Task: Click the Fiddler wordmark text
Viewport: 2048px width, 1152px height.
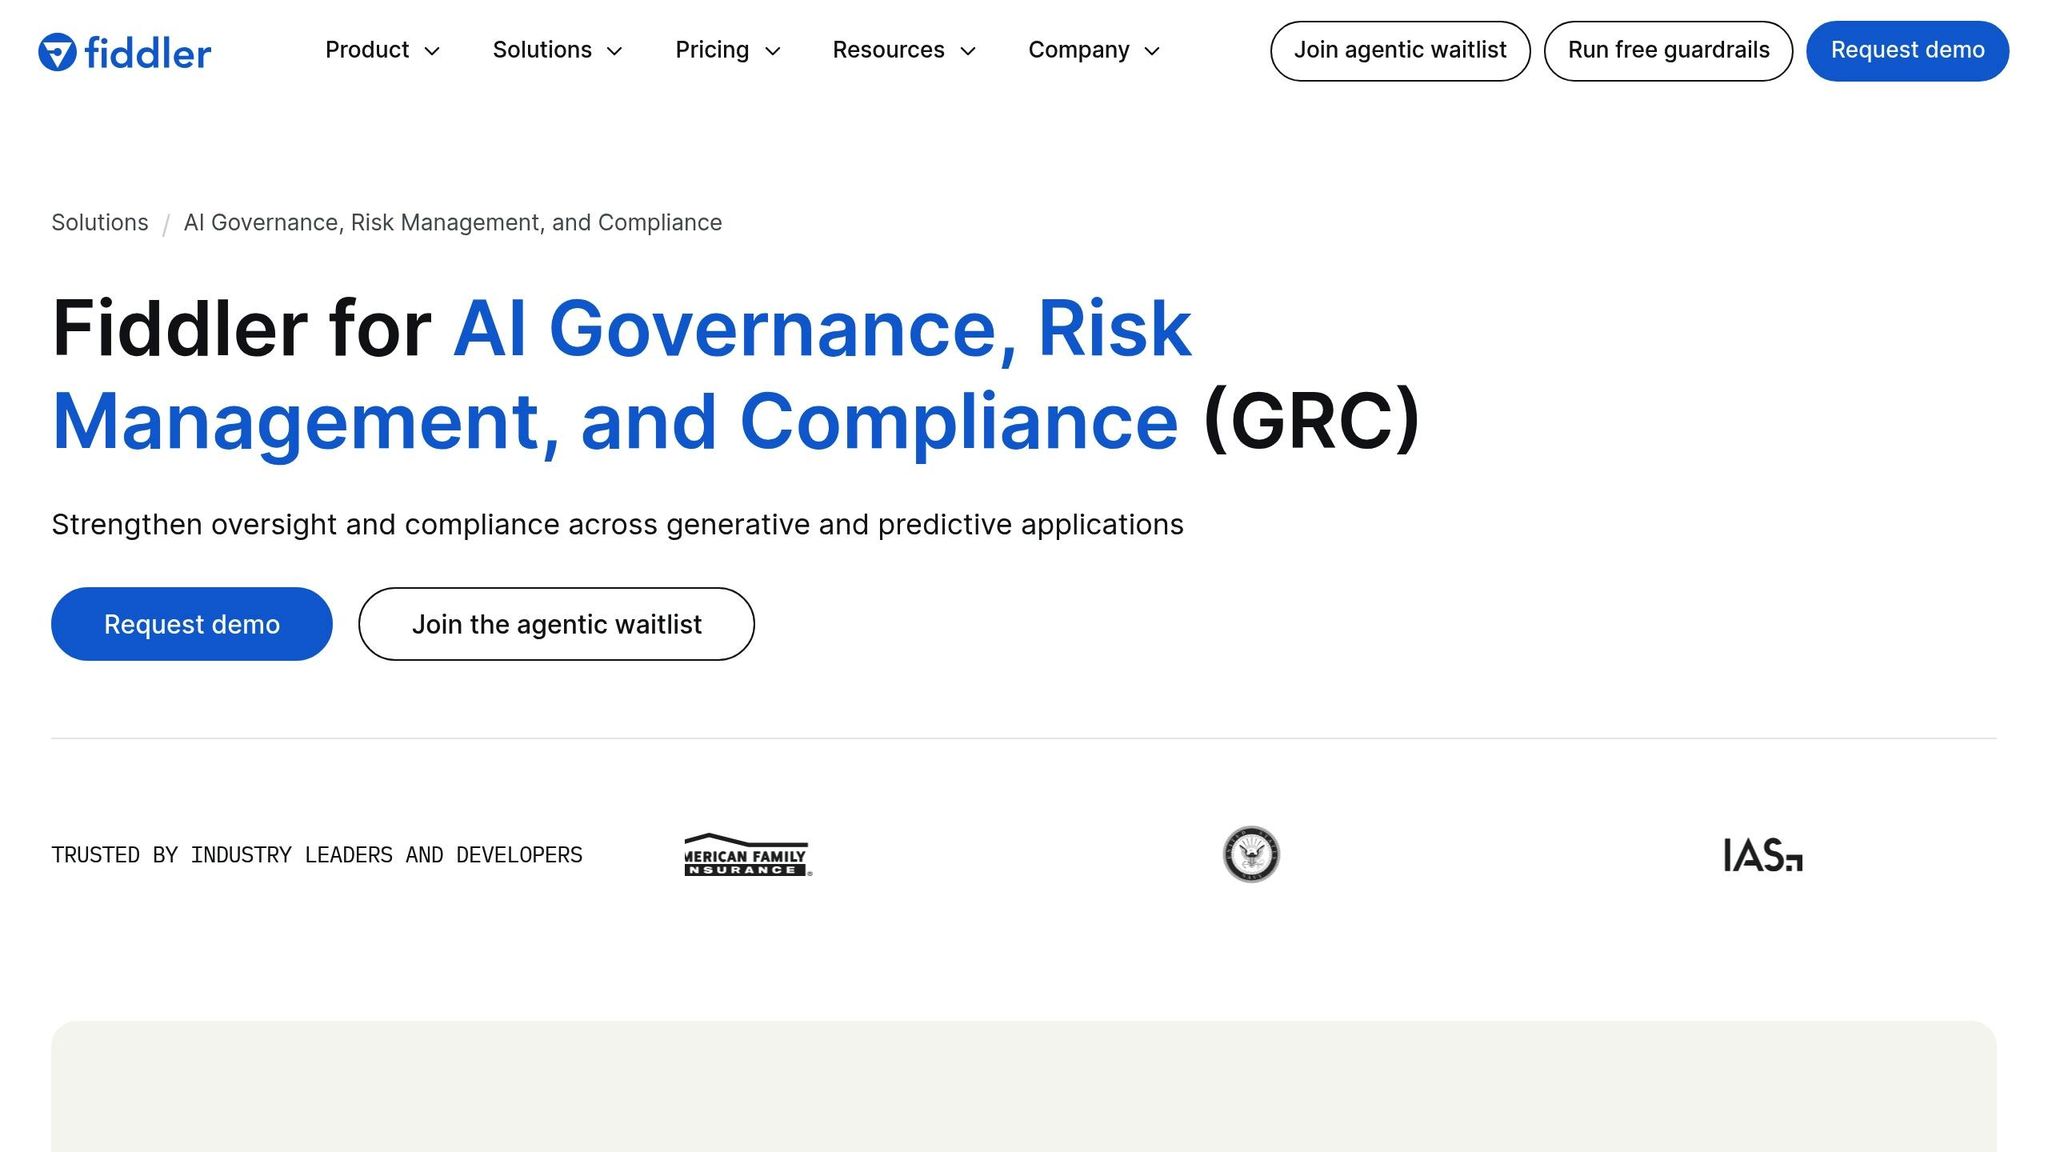Action: pos(148,53)
